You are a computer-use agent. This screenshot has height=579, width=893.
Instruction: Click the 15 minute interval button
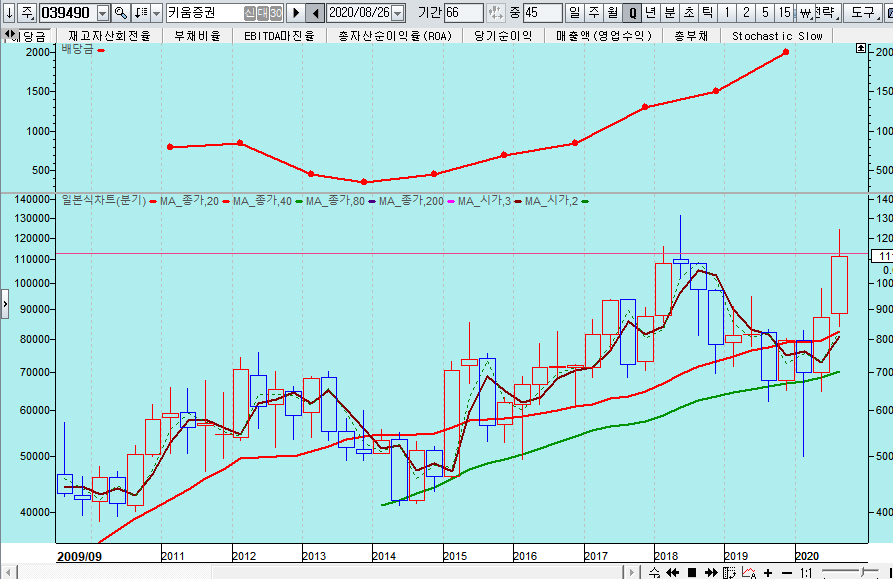[784, 13]
